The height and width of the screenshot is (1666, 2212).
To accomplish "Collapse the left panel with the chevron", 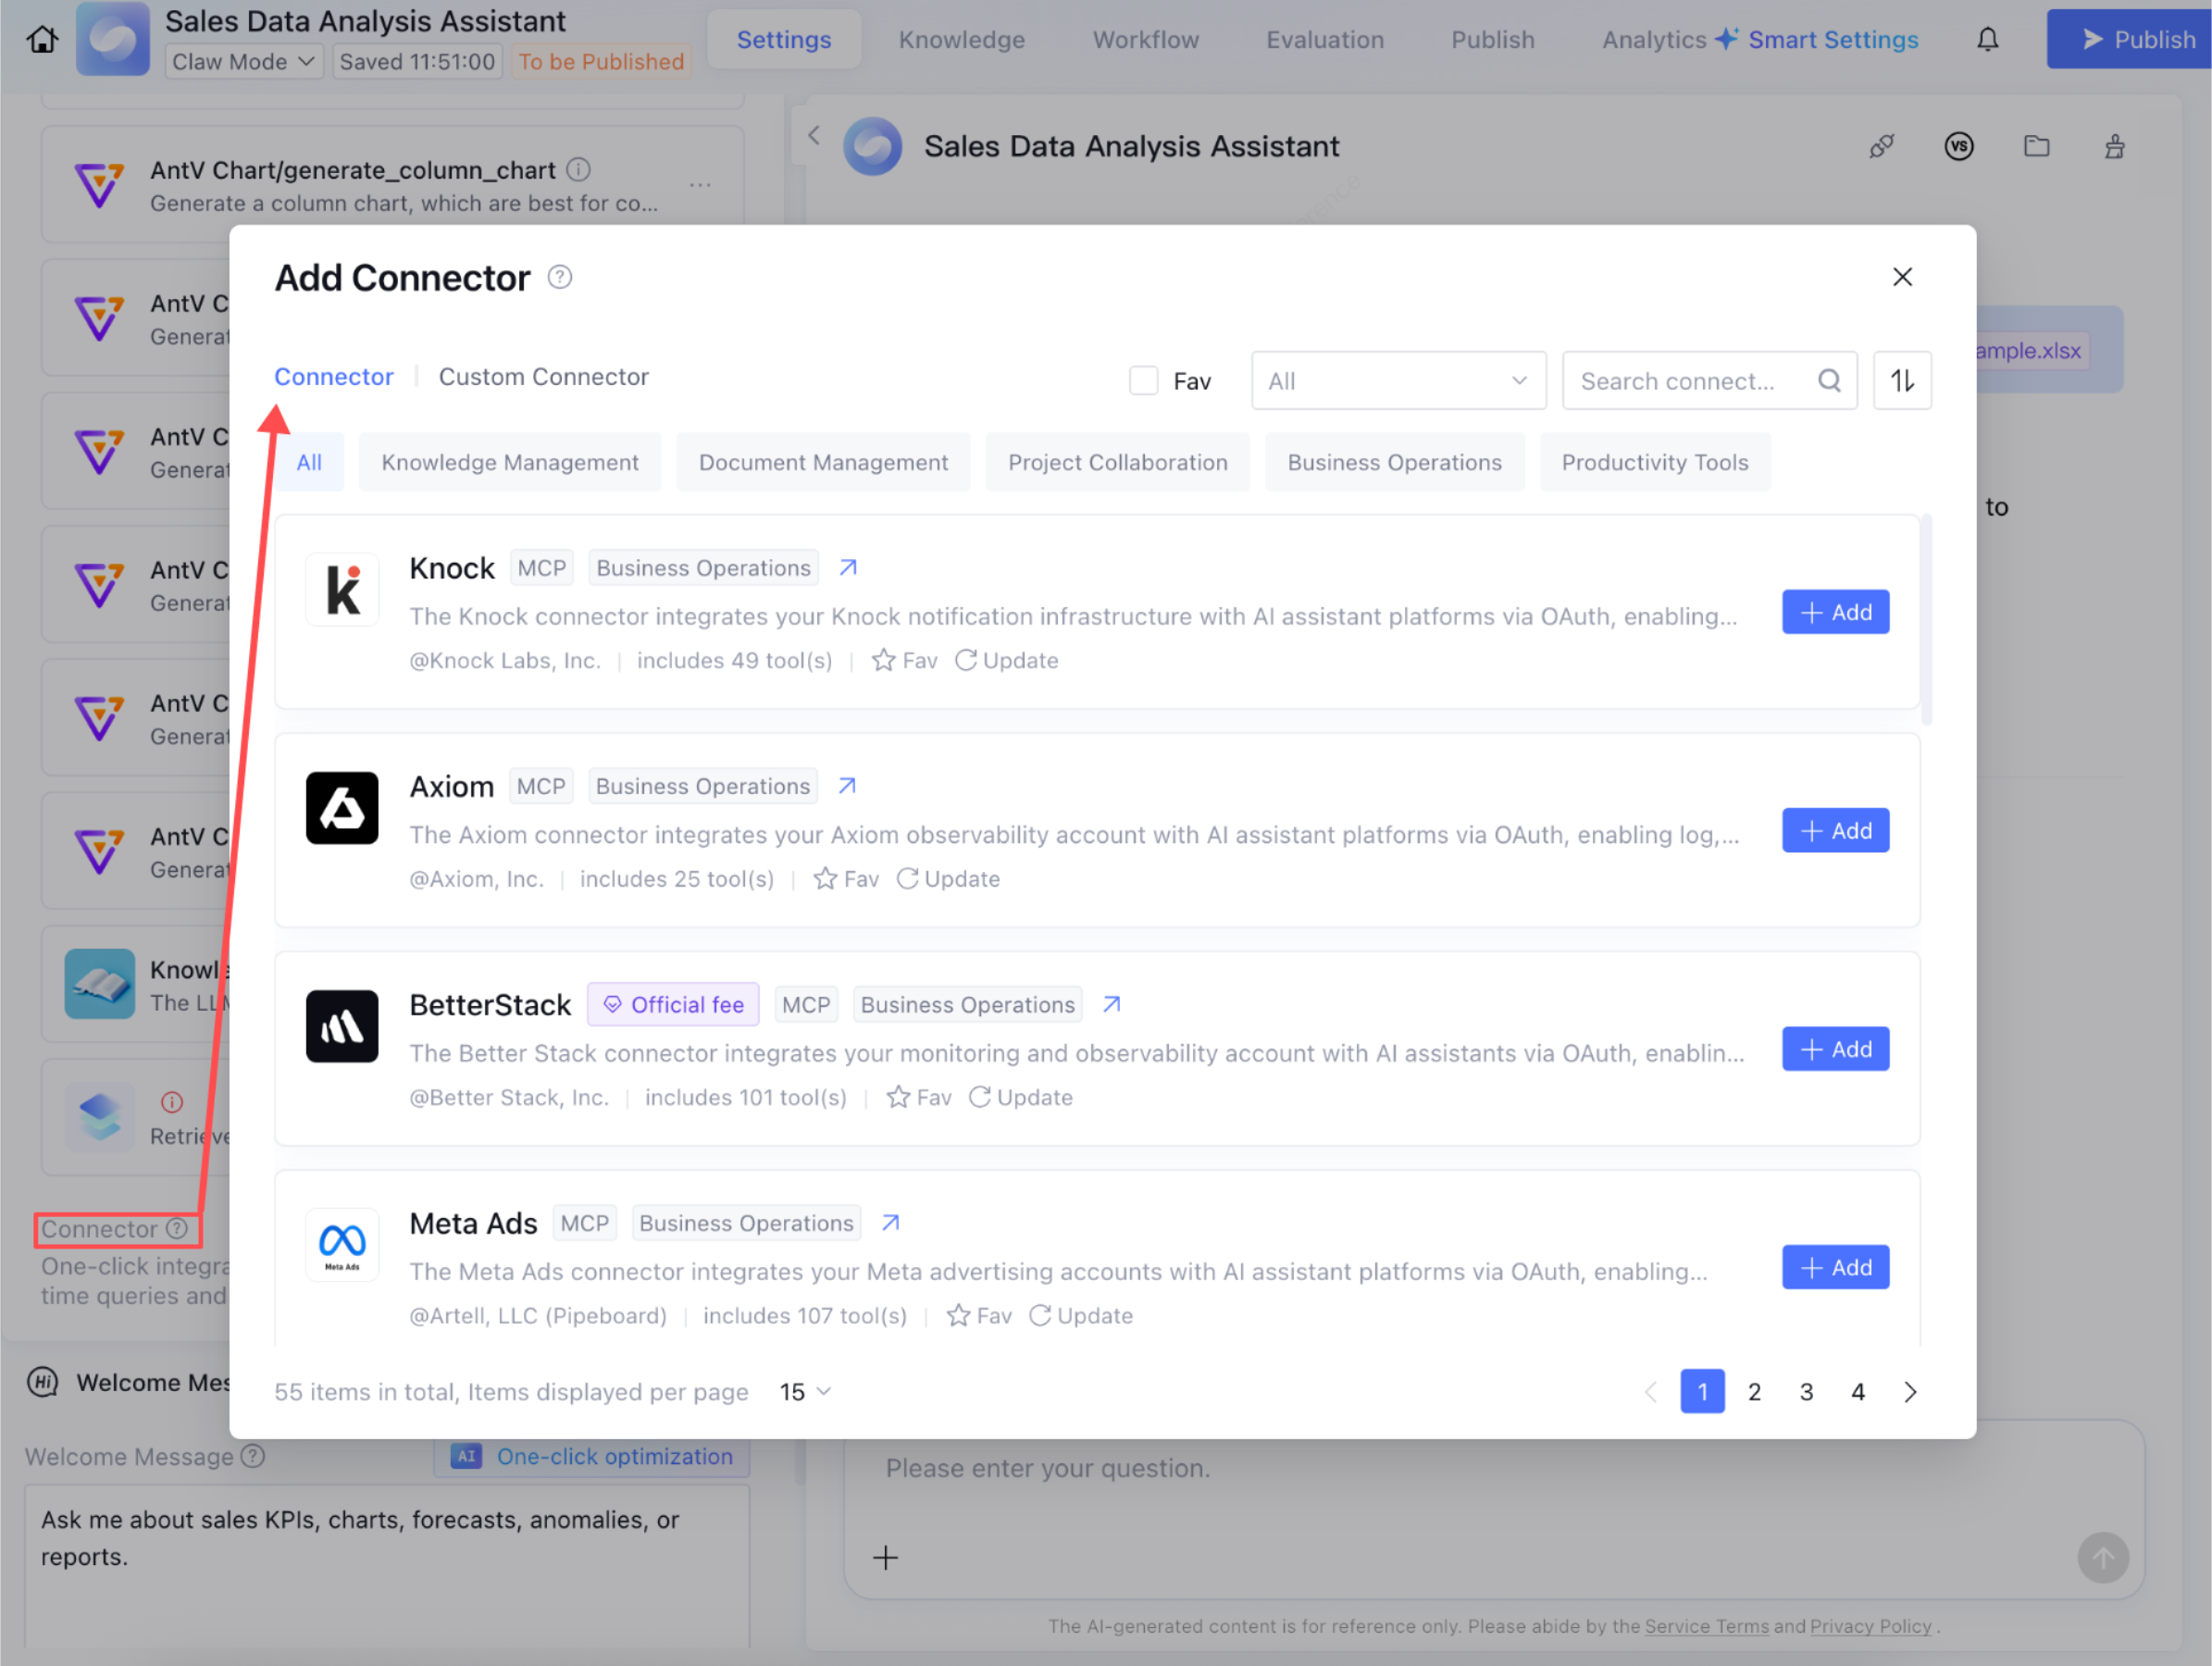I will tap(814, 135).
